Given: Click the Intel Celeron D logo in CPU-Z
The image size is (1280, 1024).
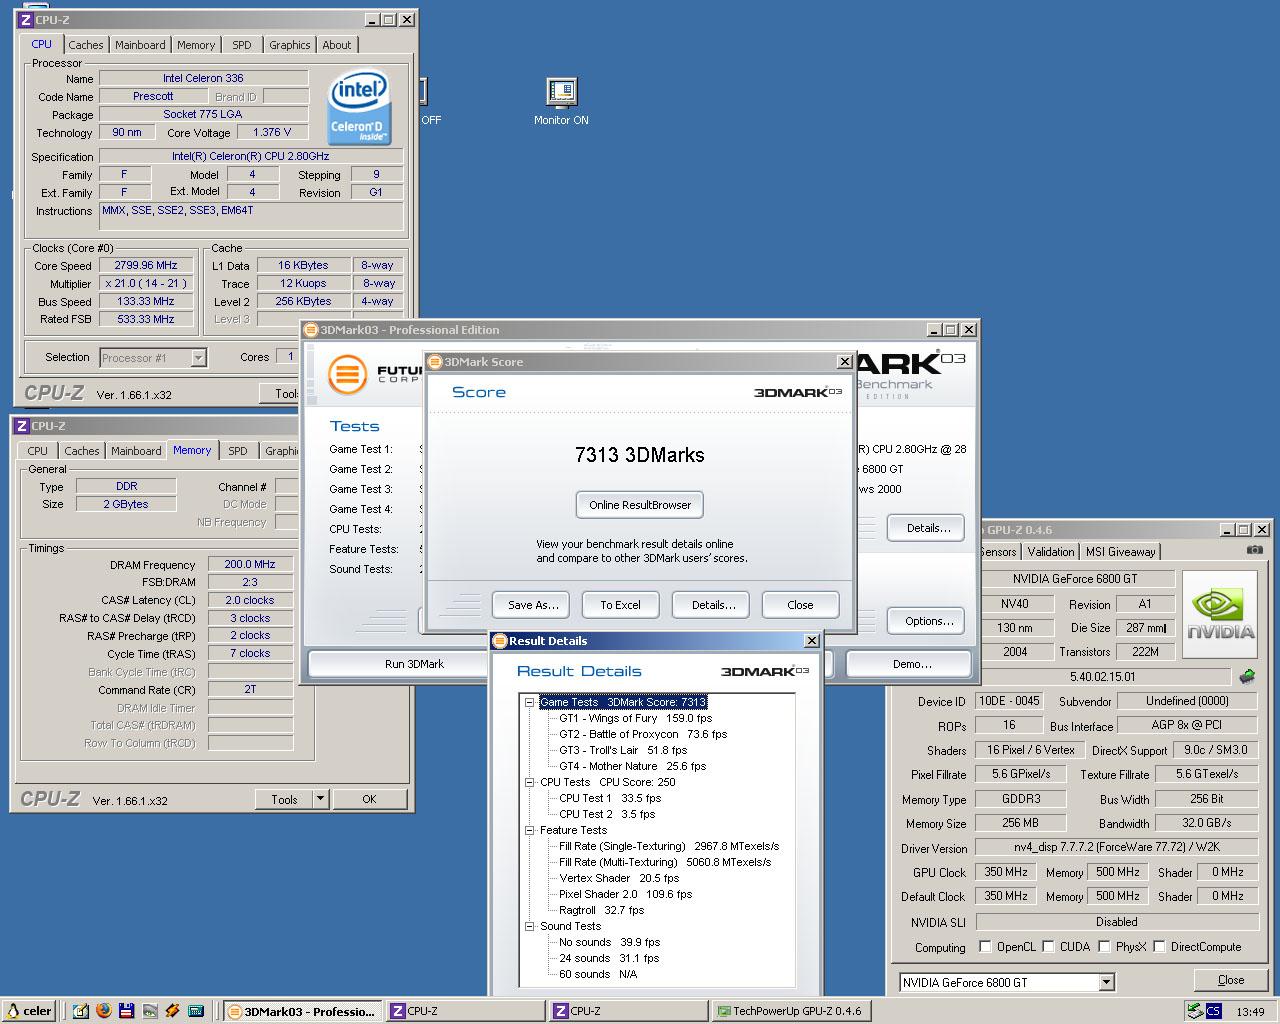Looking at the screenshot, I should (360, 108).
